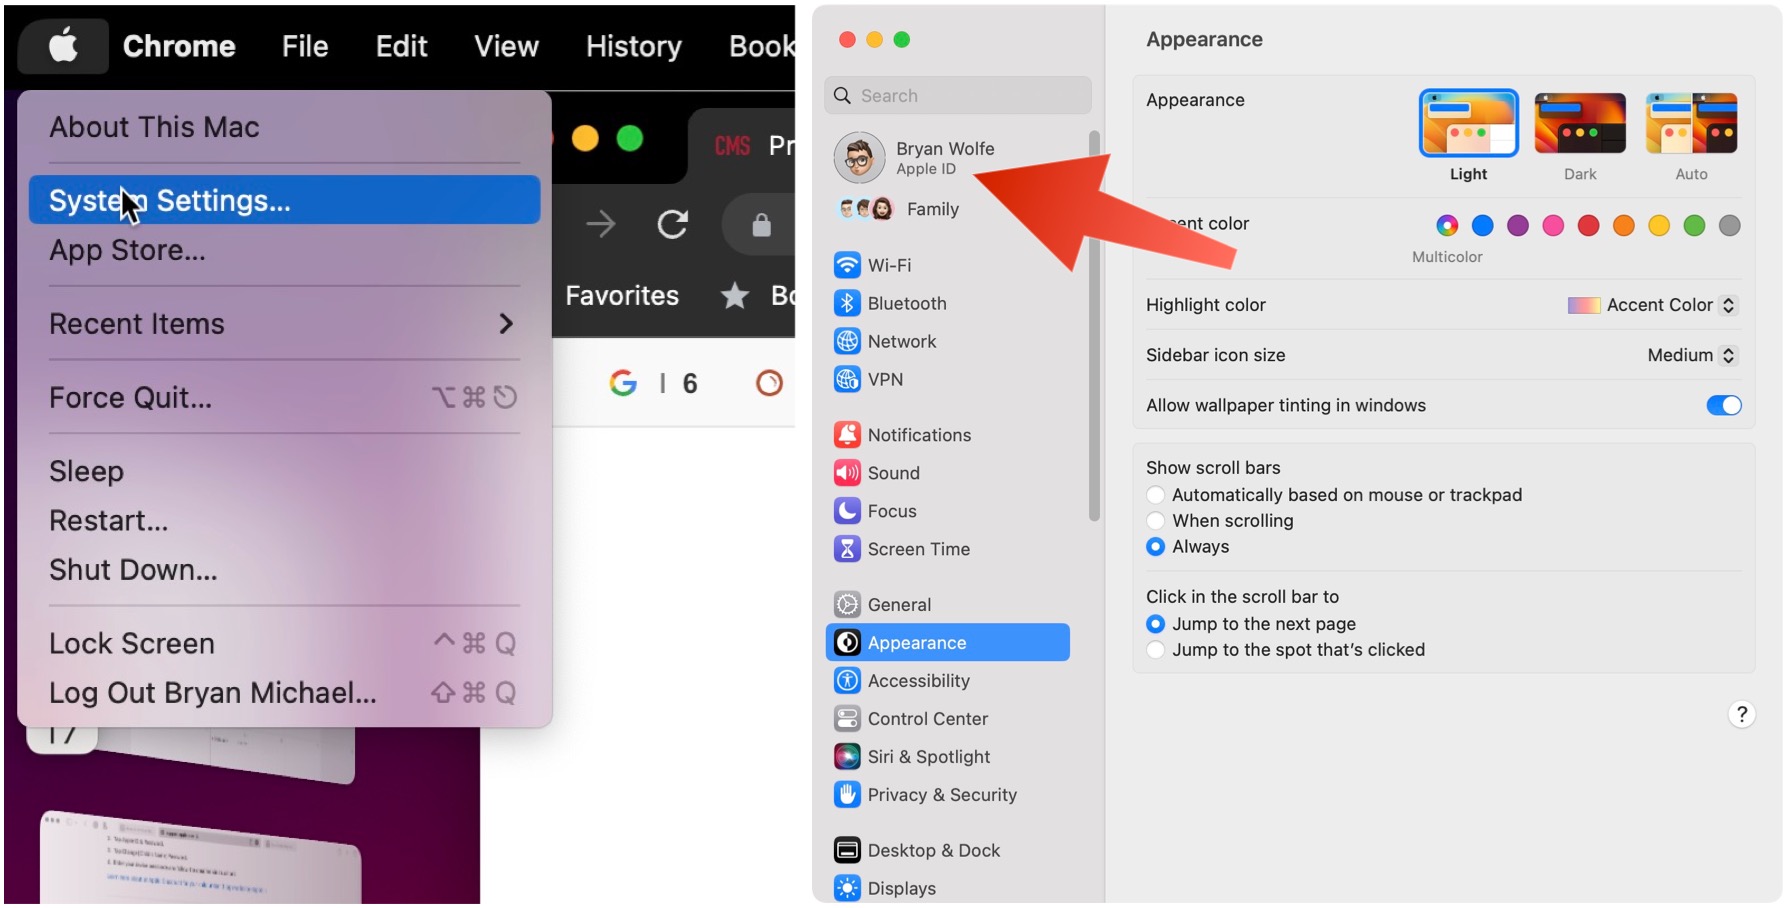
Task: Click the bookmarks star icon
Action: pyautogui.click(x=735, y=295)
